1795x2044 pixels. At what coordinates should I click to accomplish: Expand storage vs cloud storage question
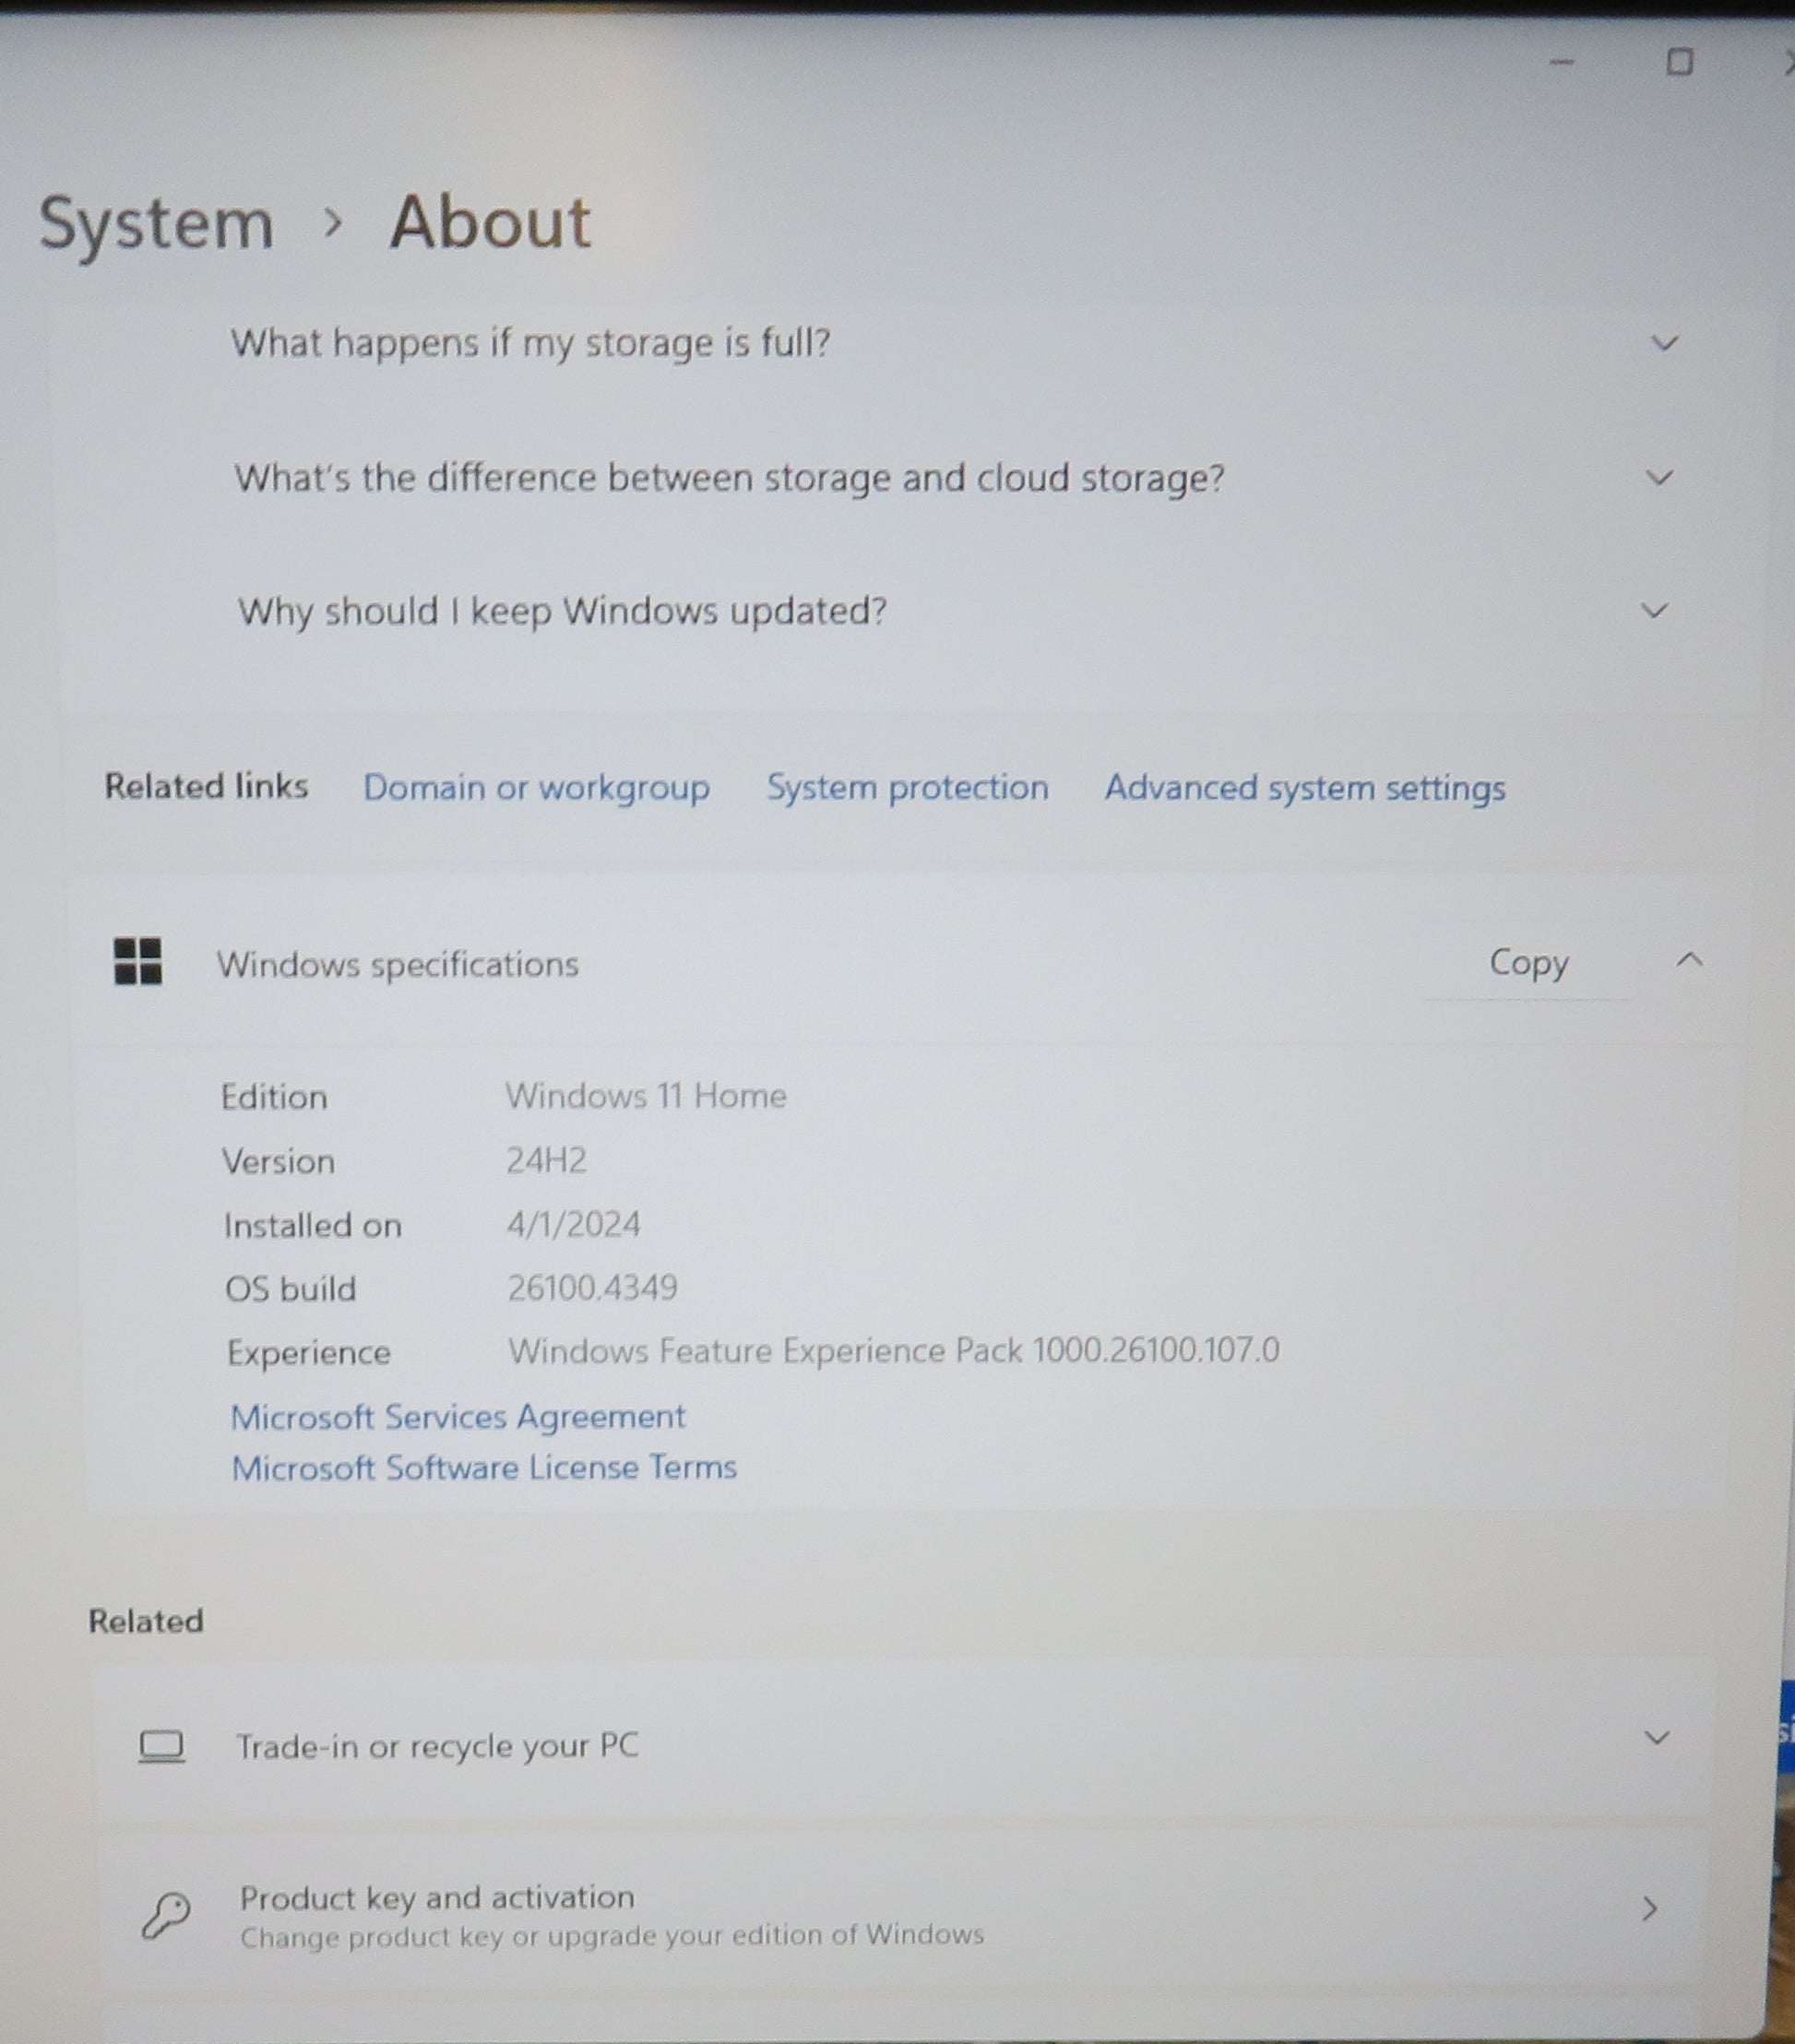coord(1660,477)
